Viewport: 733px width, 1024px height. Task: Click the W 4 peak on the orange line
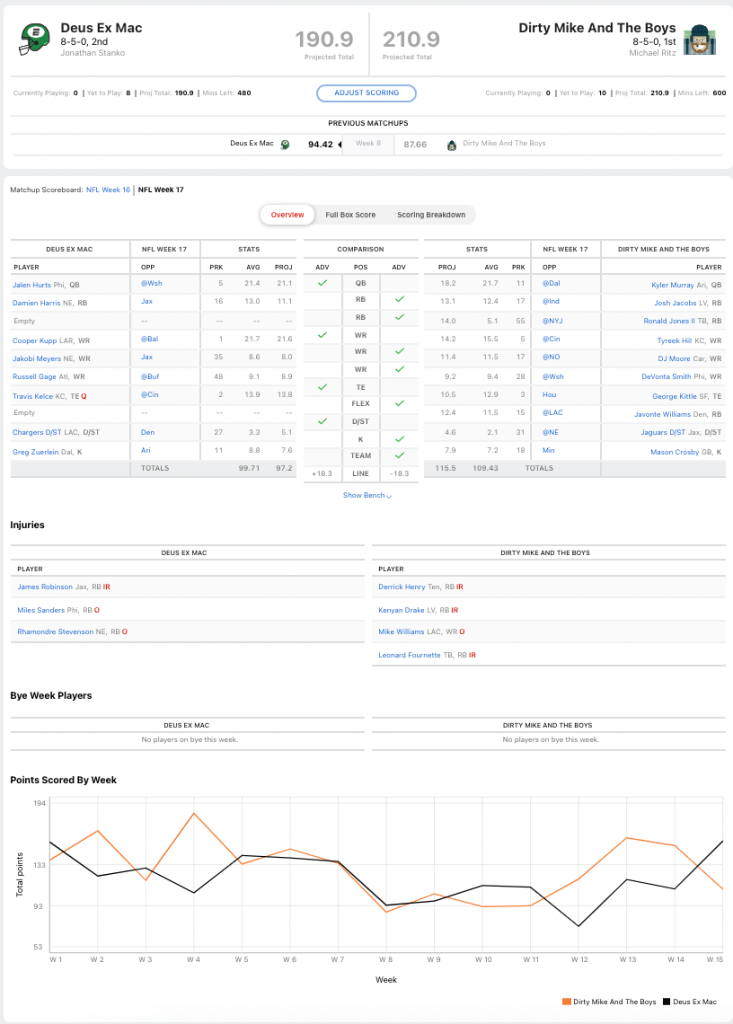(191, 813)
